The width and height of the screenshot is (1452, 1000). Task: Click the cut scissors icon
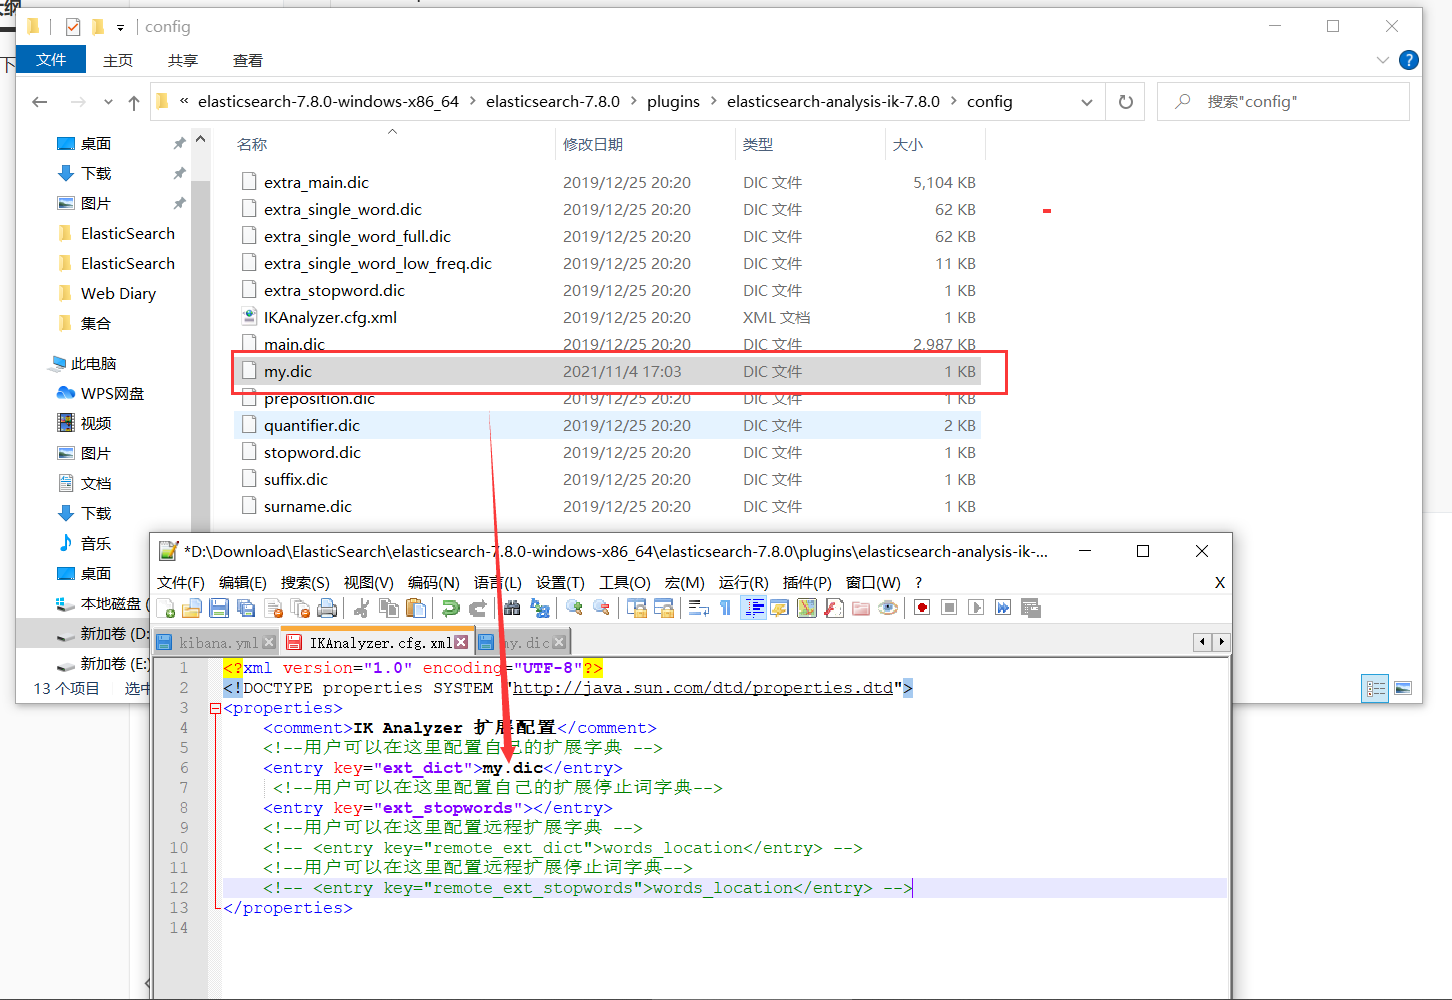click(362, 608)
